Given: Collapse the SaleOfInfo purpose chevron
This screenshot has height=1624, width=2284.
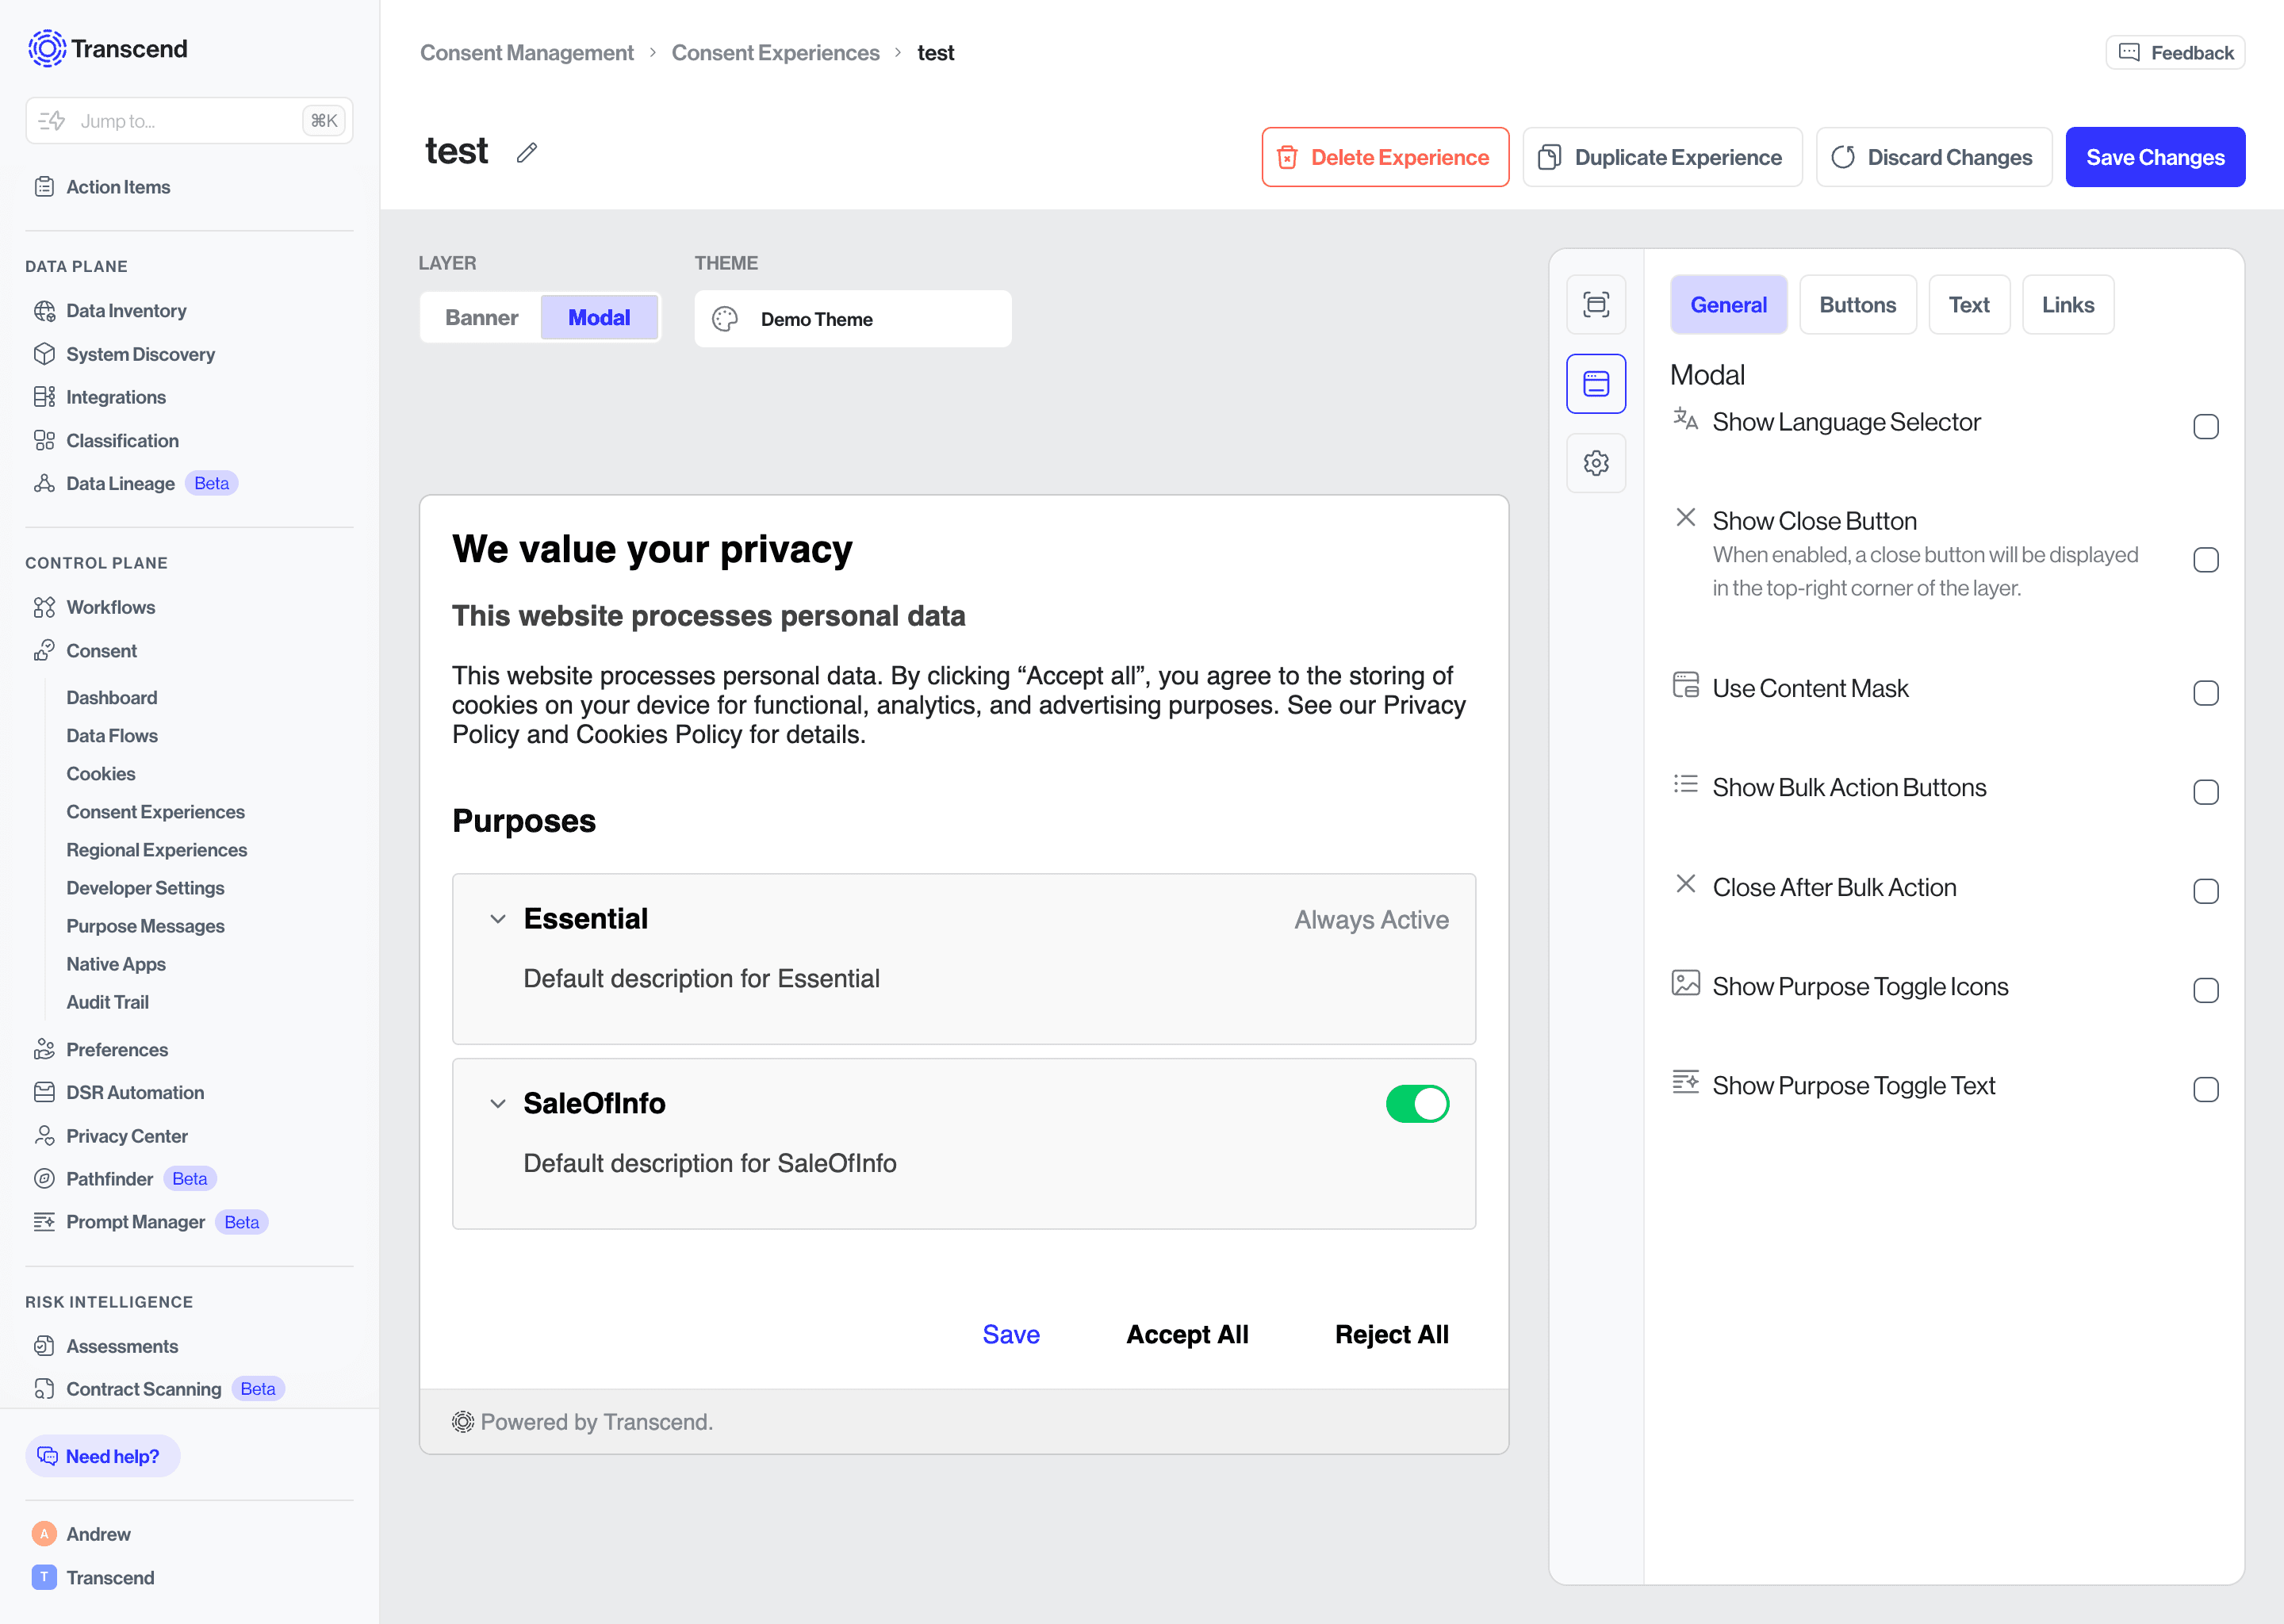Looking at the screenshot, I should click(498, 1104).
